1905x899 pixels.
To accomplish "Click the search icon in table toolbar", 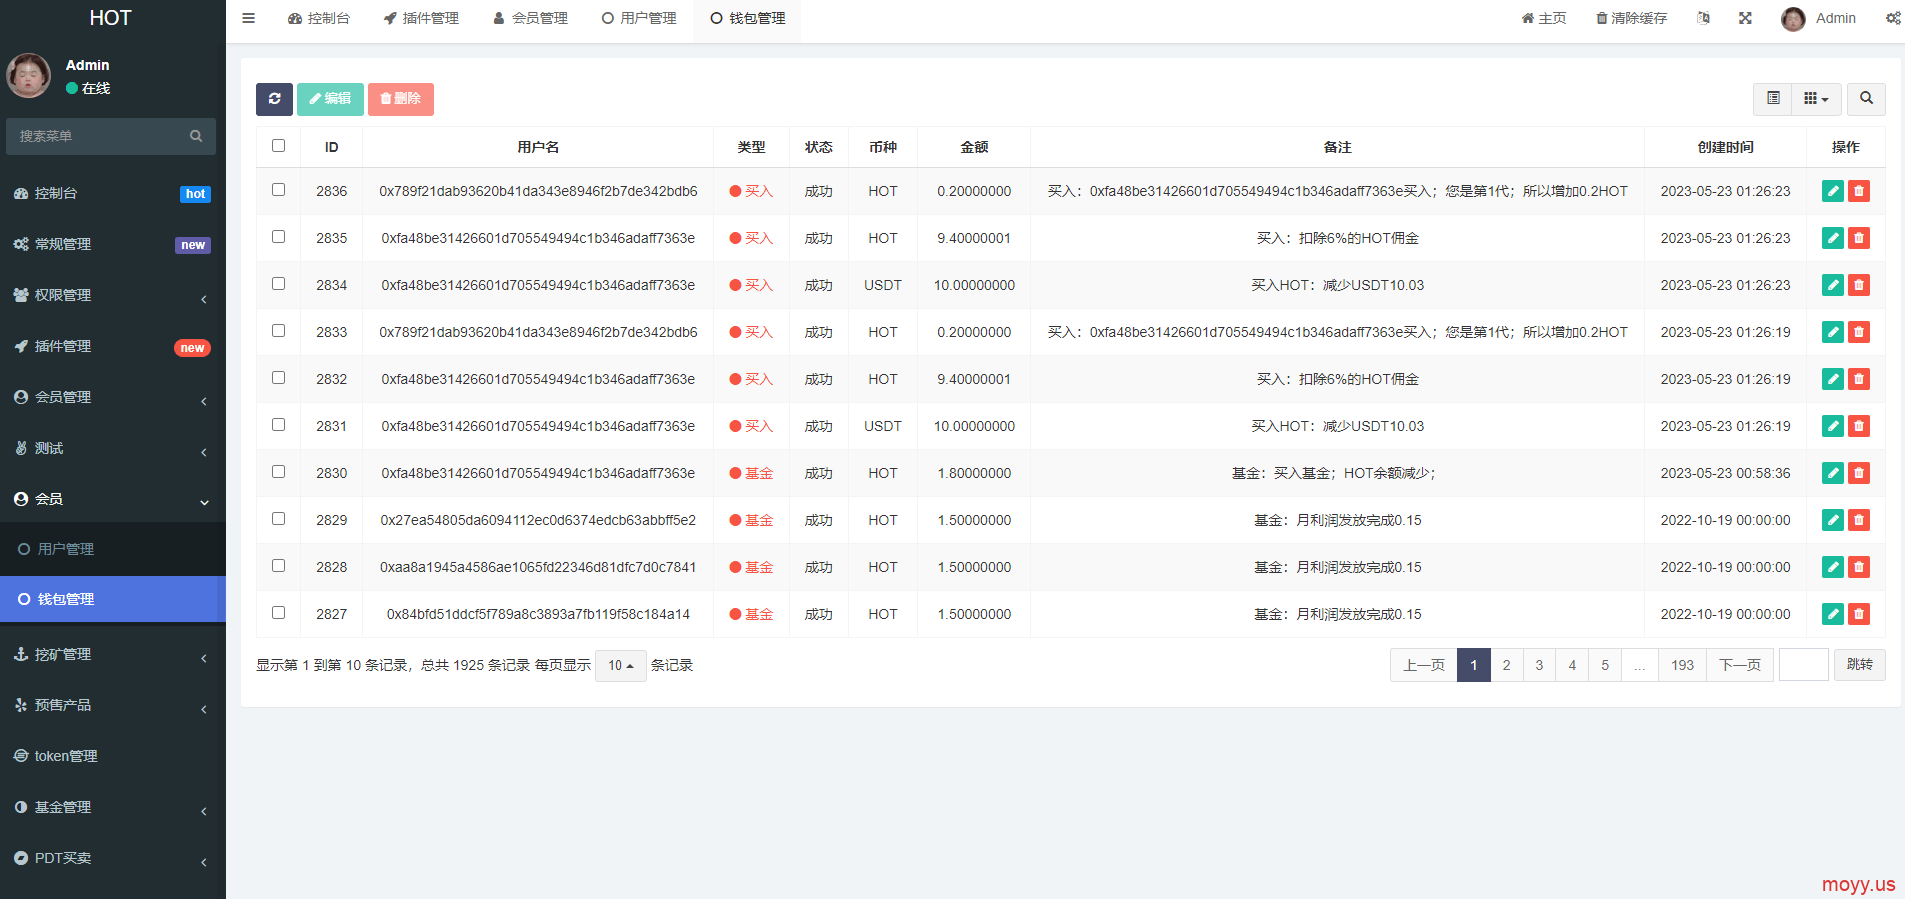I will tap(1866, 99).
